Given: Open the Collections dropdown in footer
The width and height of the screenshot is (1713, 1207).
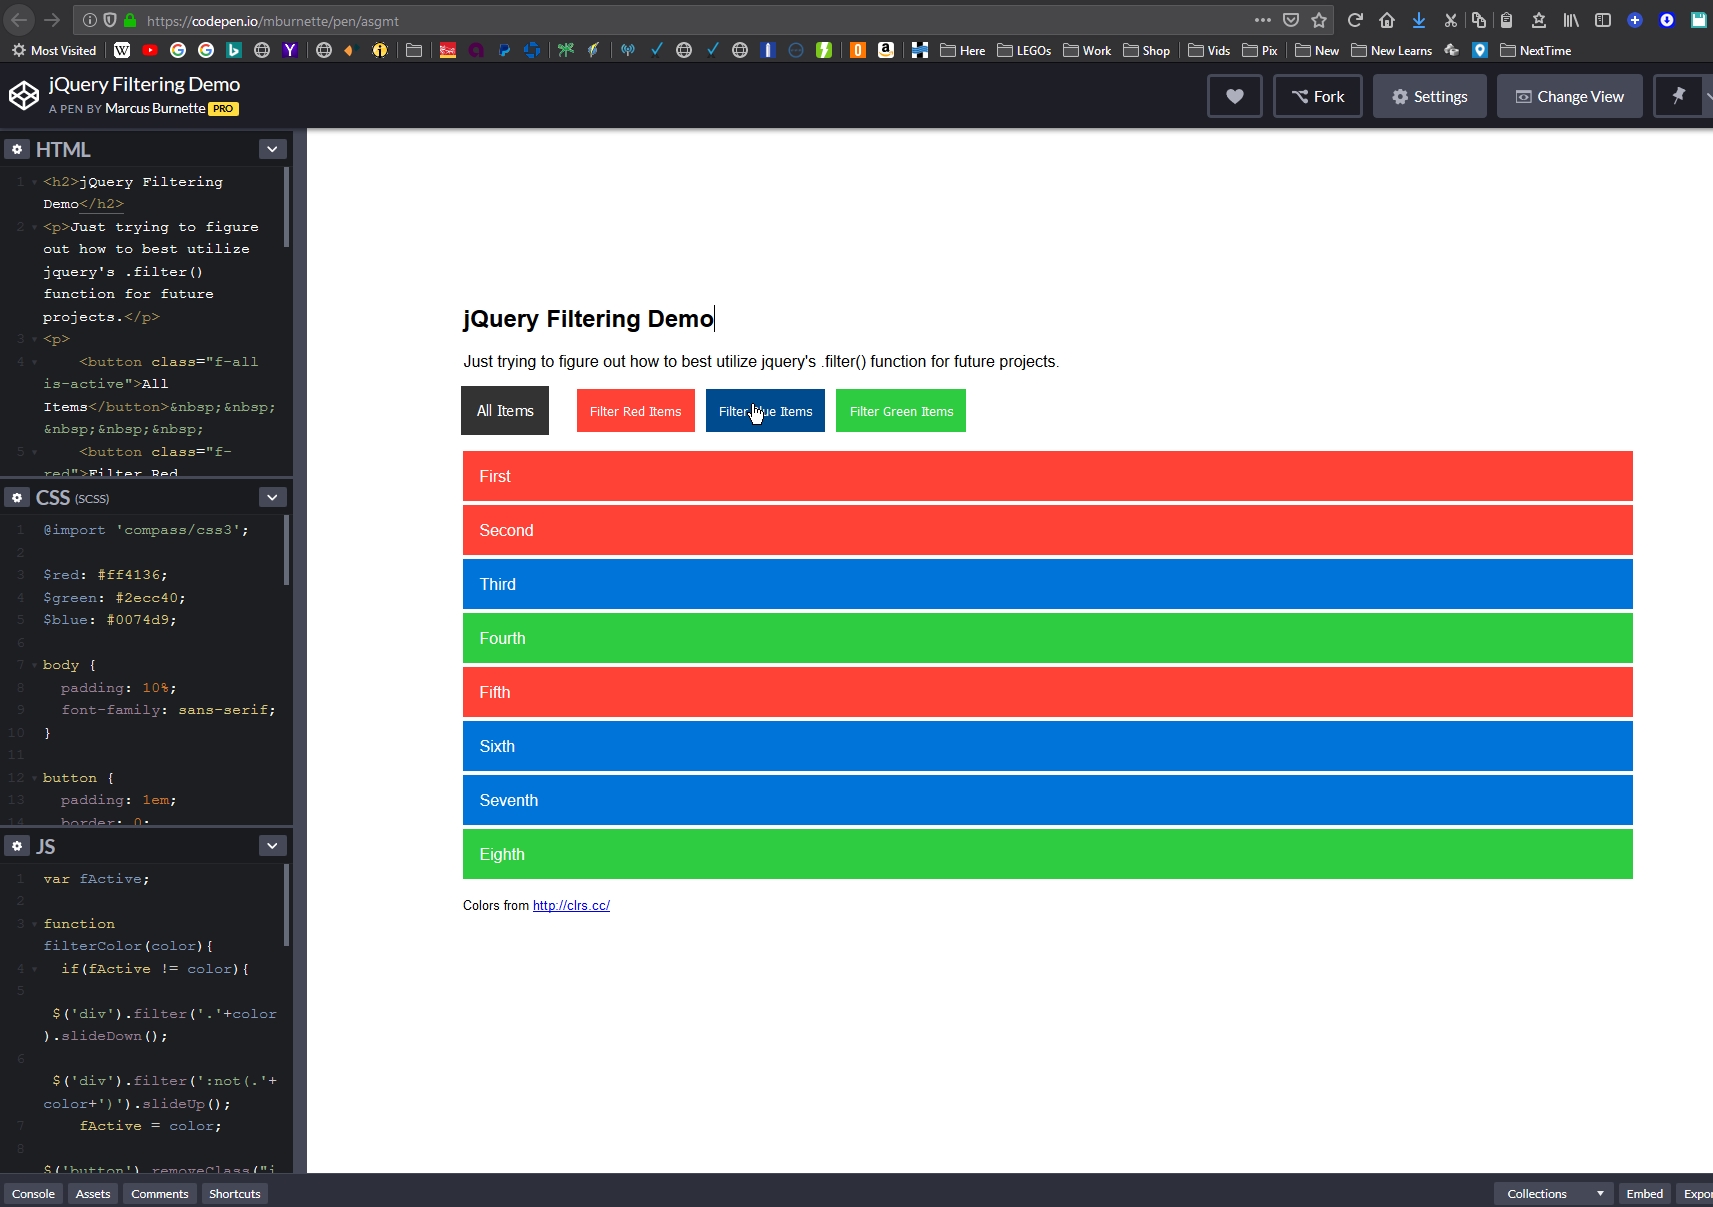Looking at the screenshot, I should tap(1553, 1193).
